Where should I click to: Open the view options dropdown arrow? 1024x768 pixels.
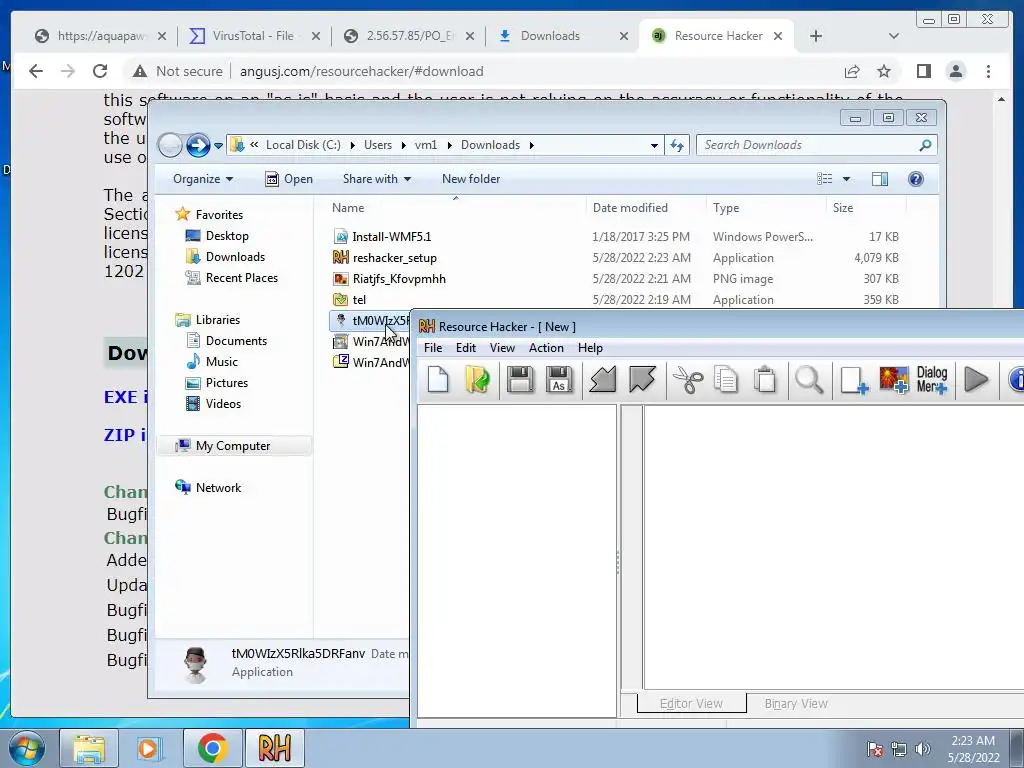point(846,179)
